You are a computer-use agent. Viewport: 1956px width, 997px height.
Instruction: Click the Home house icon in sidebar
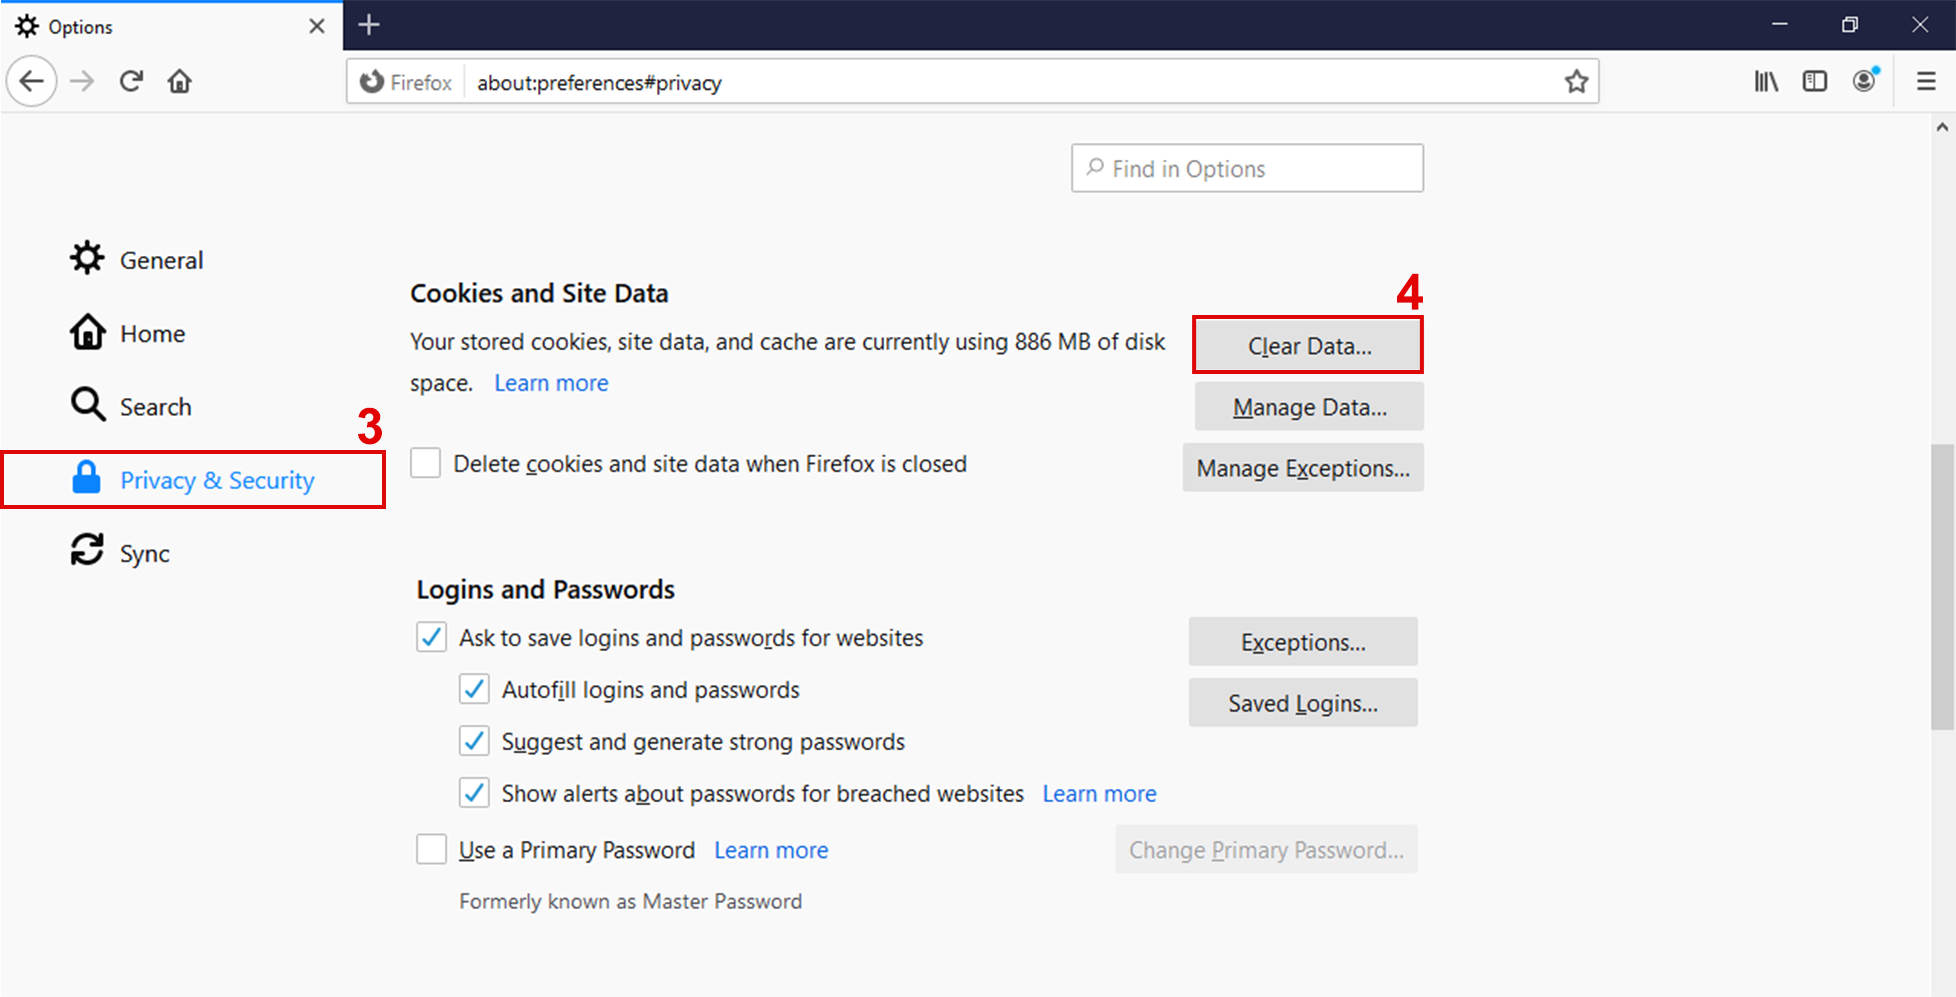[x=87, y=332]
